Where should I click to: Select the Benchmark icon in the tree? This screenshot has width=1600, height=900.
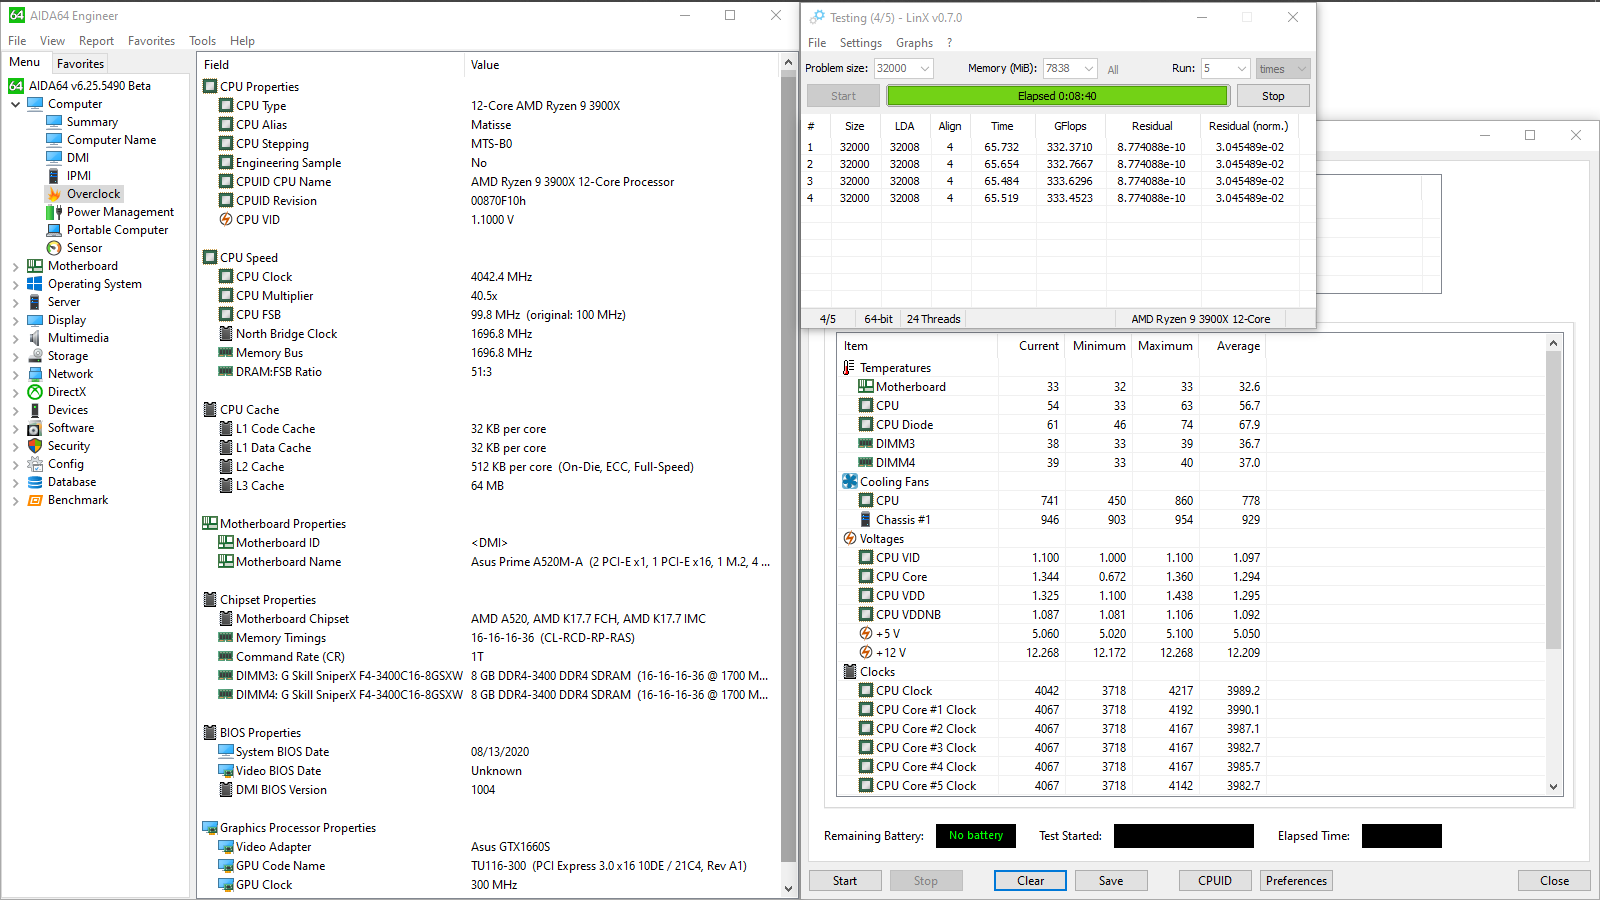(x=35, y=500)
